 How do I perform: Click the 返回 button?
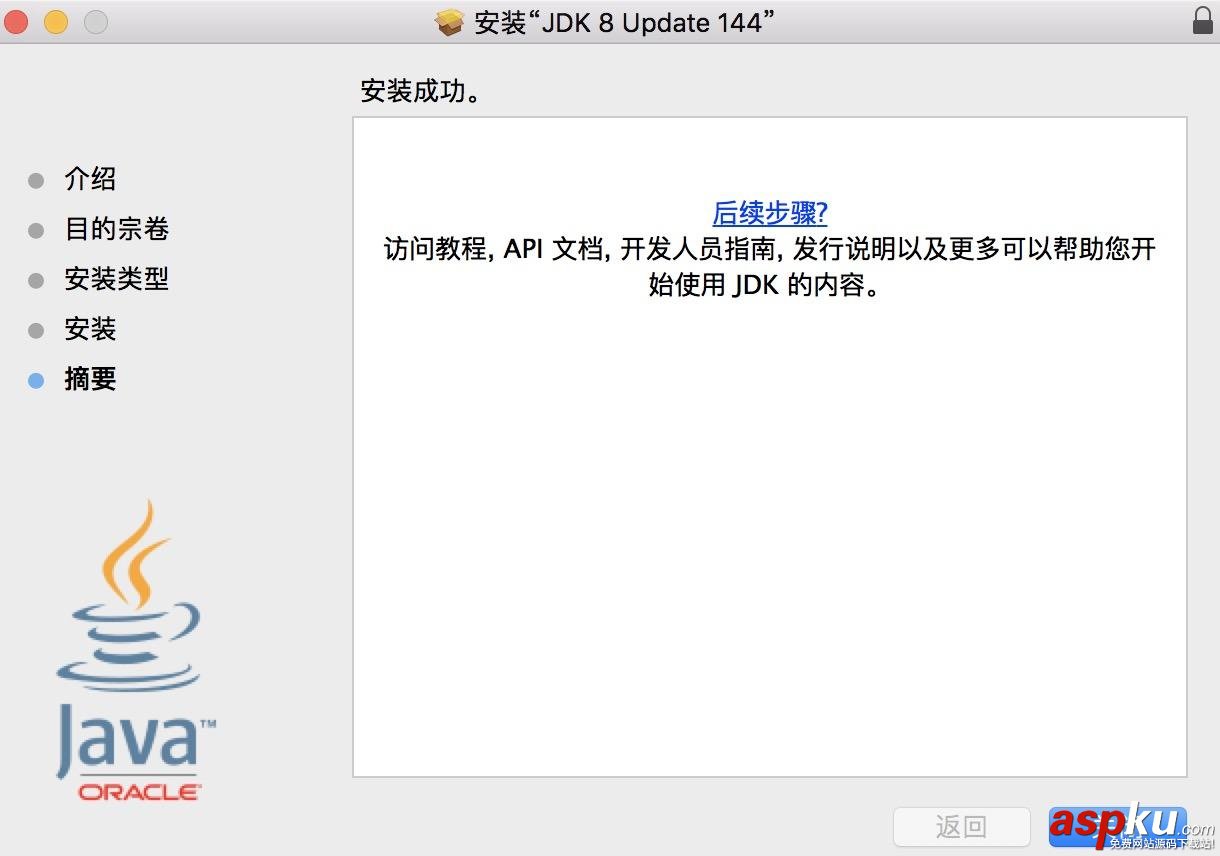(x=961, y=827)
